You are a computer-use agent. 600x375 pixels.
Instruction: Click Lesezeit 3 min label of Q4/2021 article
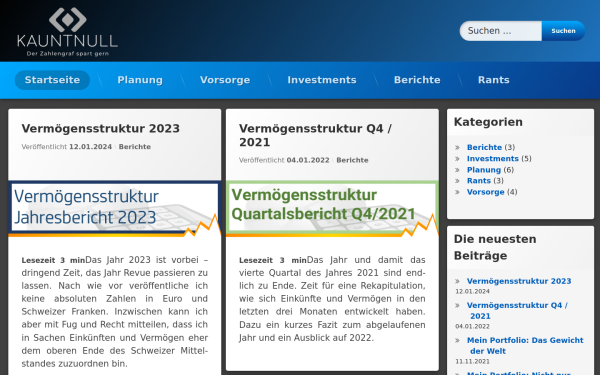click(273, 261)
